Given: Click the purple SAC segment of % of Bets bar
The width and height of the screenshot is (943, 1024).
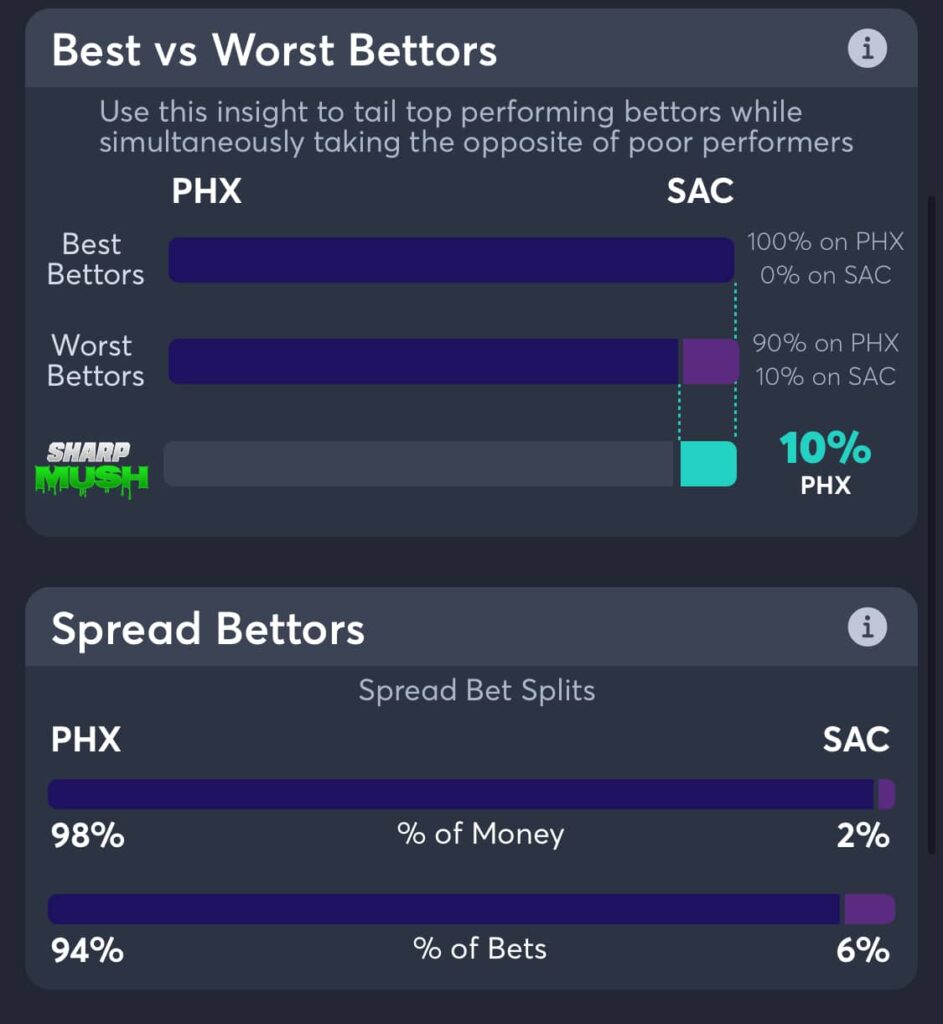Looking at the screenshot, I should tap(868, 908).
